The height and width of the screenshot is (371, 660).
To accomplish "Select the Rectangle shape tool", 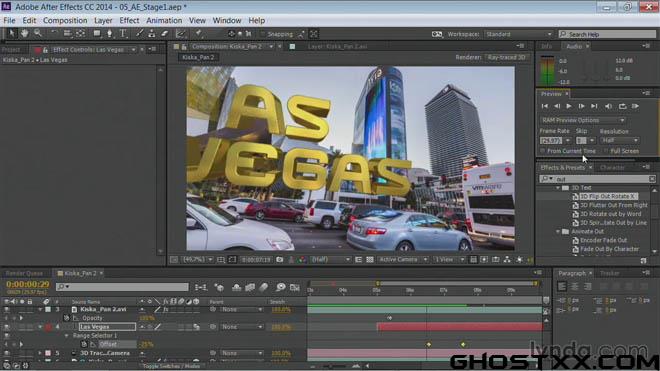I will [x=97, y=34].
